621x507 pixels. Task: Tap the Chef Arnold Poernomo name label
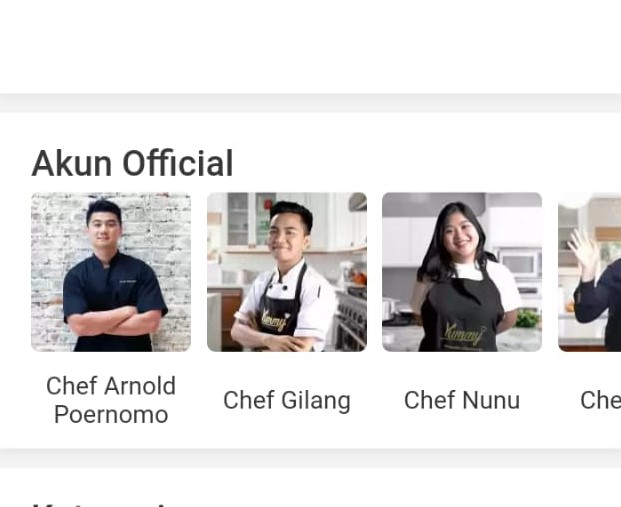point(111,400)
